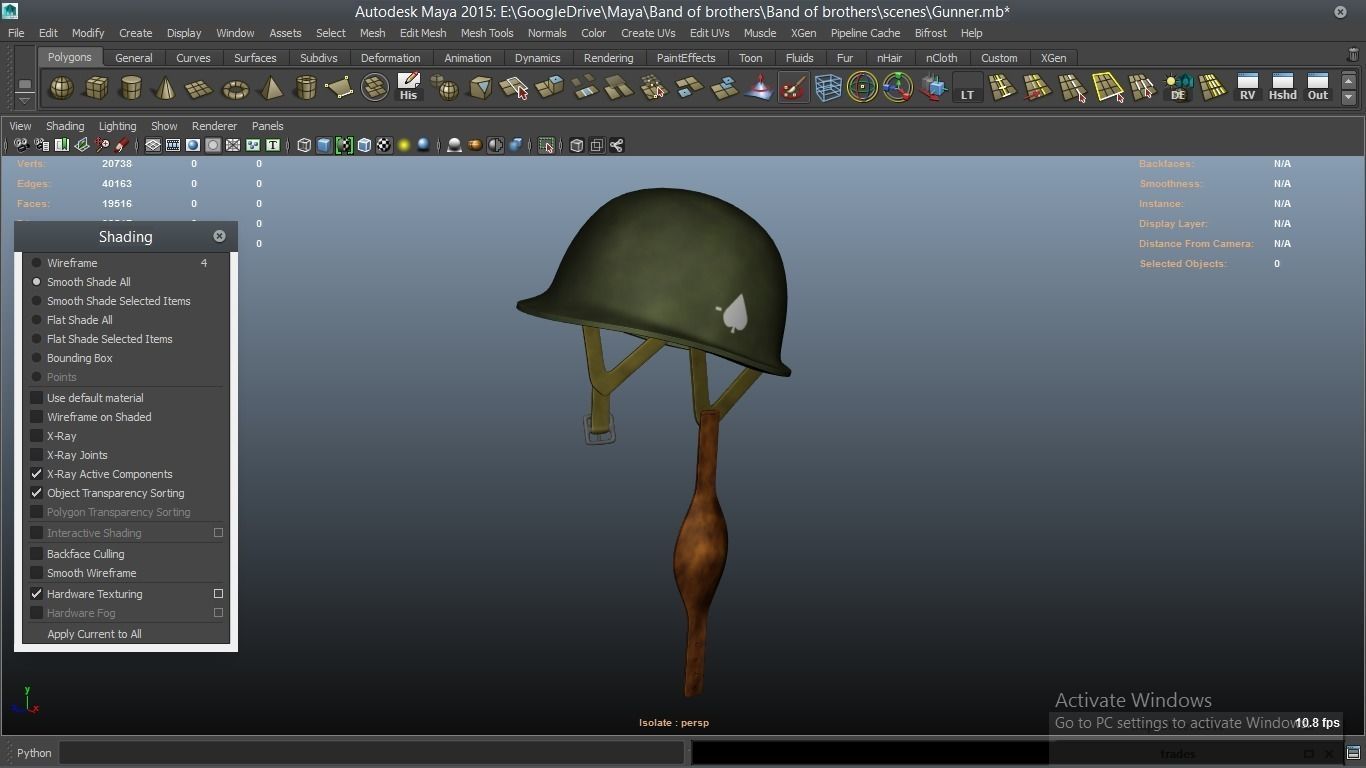Open Hardware Texturing option box

click(x=218, y=594)
